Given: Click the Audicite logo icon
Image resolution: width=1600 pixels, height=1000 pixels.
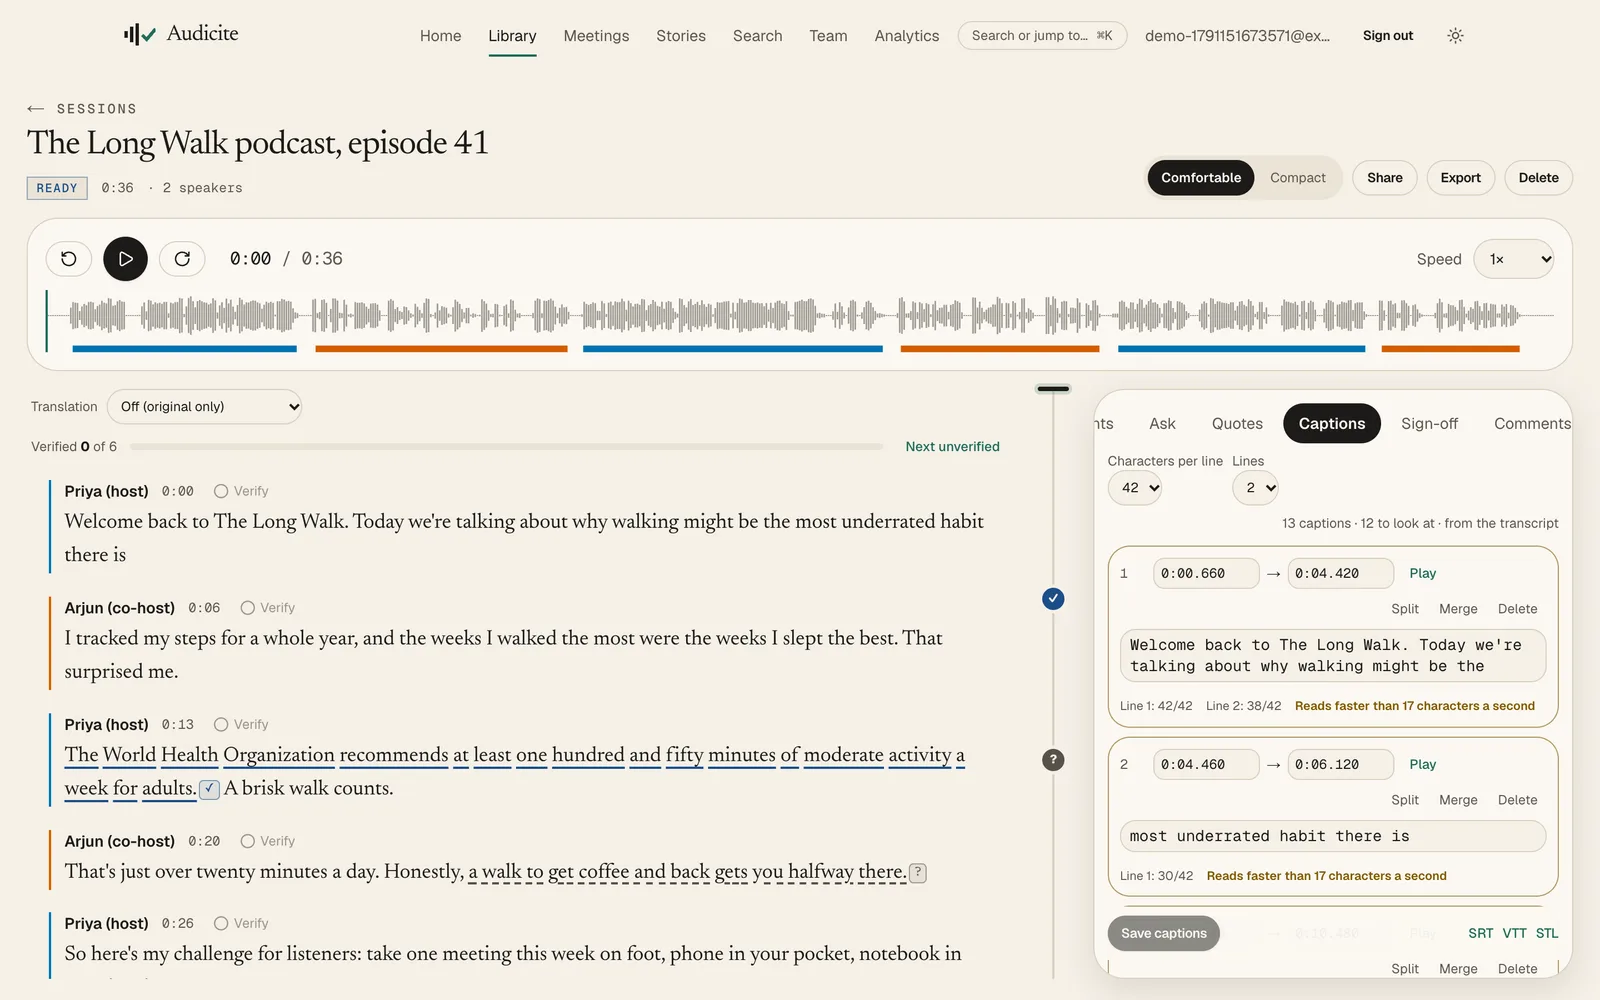Looking at the screenshot, I should click(140, 34).
